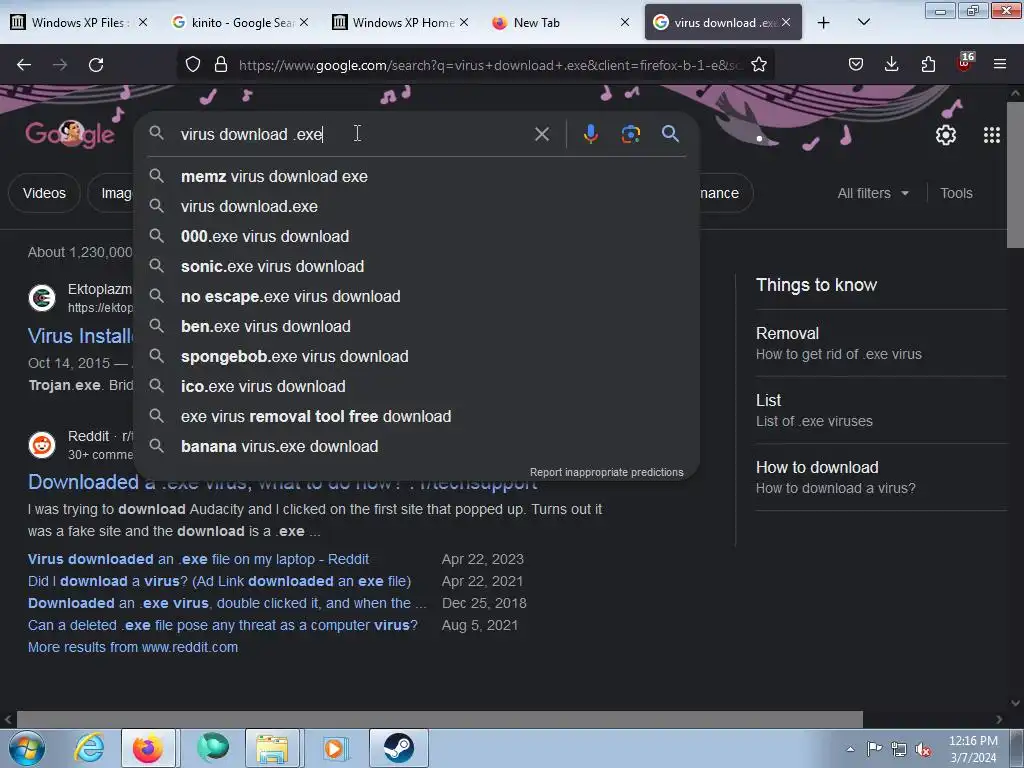Expand the All filters dropdown
Viewport: 1024px width, 768px height.
(x=873, y=193)
